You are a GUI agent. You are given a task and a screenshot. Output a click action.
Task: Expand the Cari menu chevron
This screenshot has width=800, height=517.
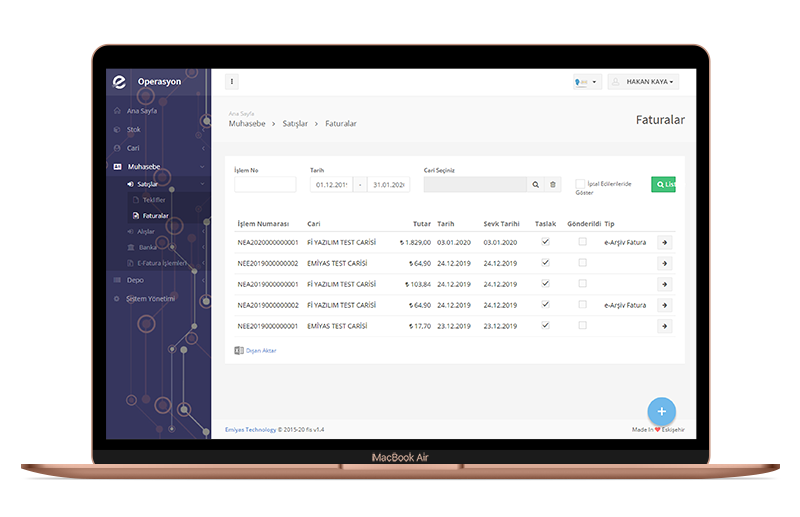203,149
